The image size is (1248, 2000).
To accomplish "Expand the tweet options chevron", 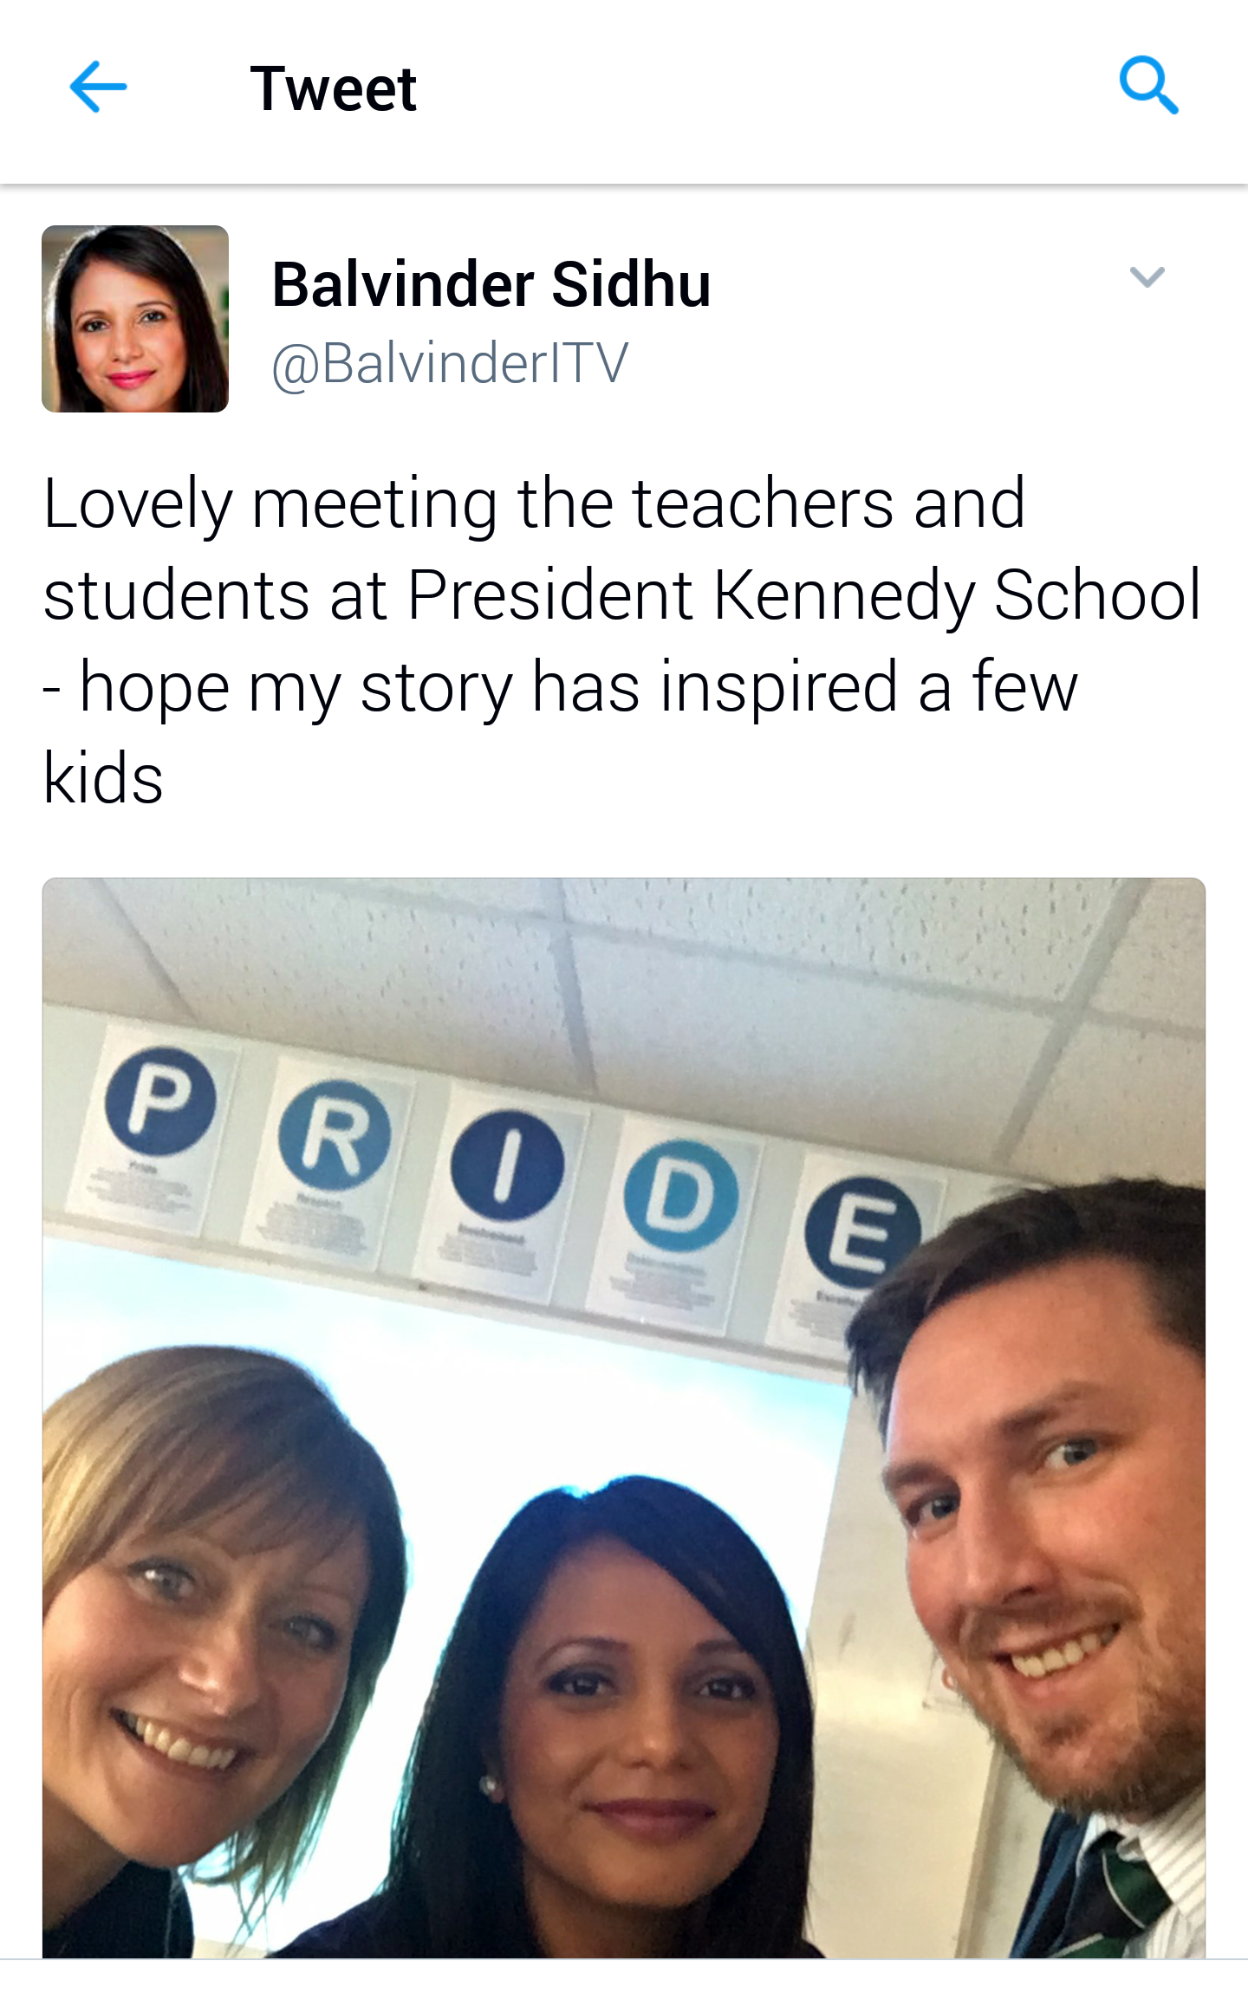I will [1147, 277].
